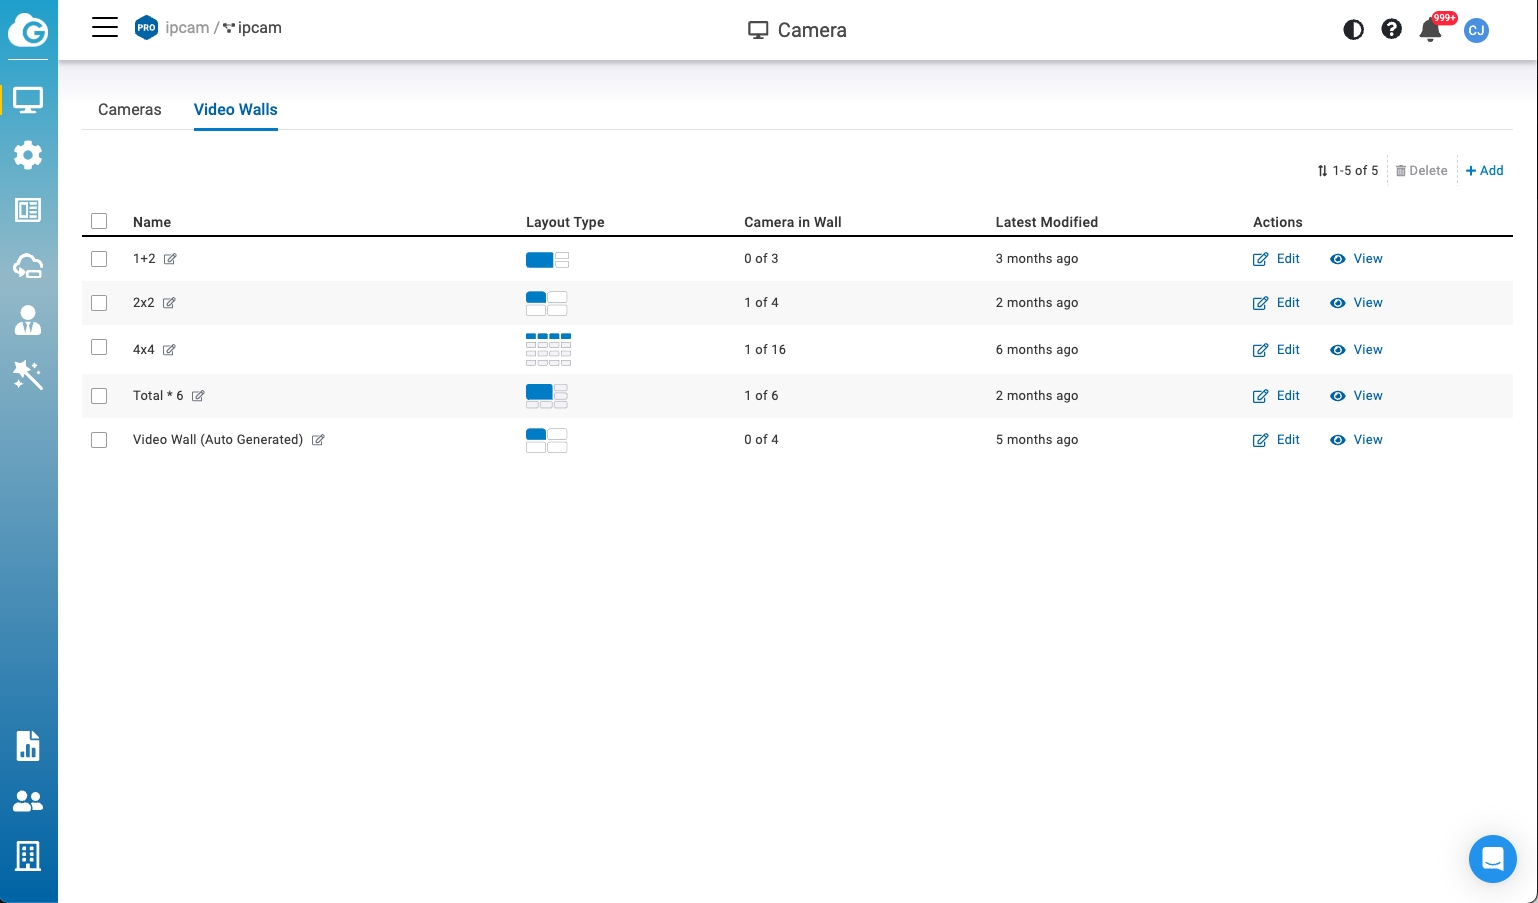Viewport: 1538px width, 903px height.
Task: Switch to the Cameras tab
Action: point(129,110)
